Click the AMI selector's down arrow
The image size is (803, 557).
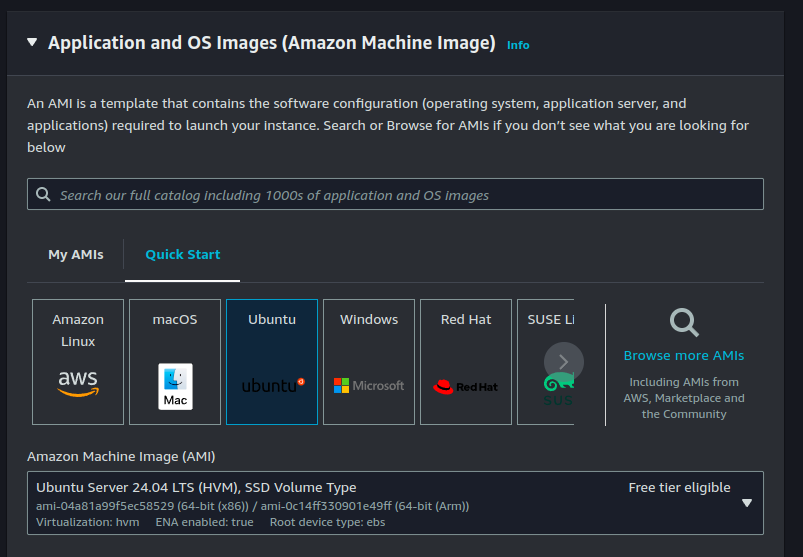click(746, 503)
